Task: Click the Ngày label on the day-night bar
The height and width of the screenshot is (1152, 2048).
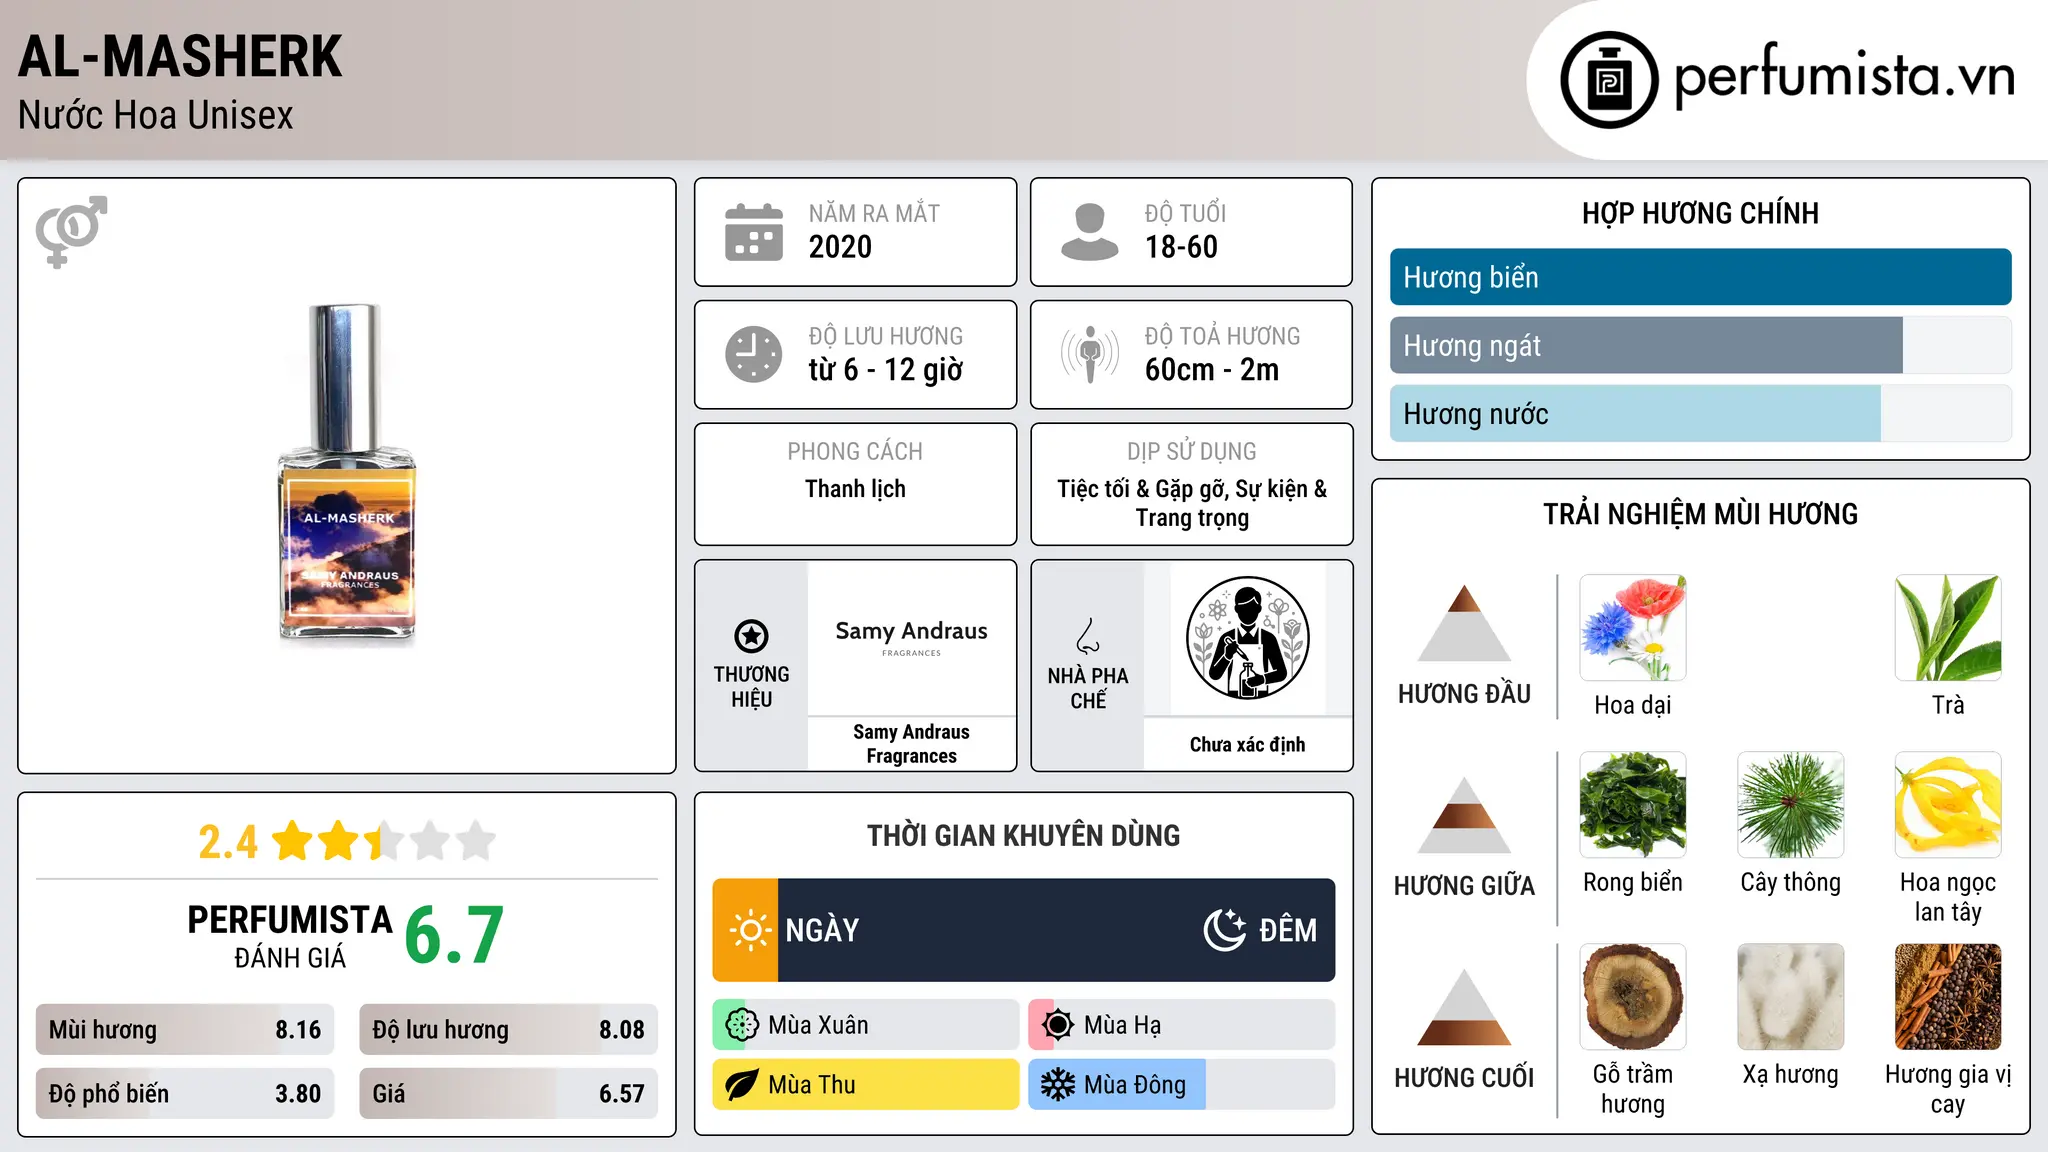Action: [822, 931]
